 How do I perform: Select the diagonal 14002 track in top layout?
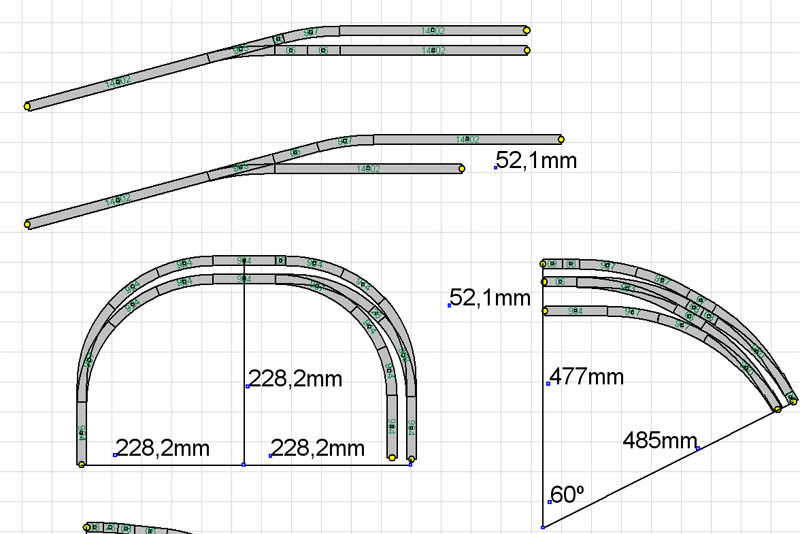pyautogui.click(x=118, y=81)
